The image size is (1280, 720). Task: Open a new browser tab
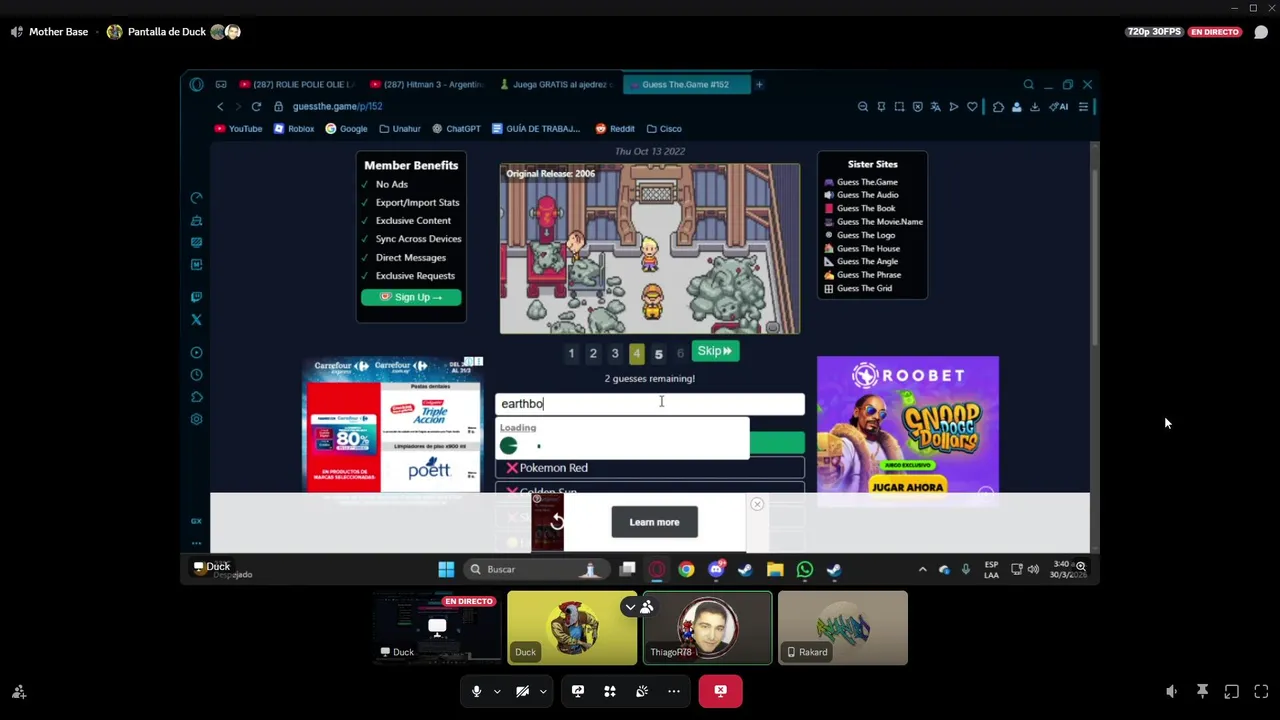[x=759, y=85]
